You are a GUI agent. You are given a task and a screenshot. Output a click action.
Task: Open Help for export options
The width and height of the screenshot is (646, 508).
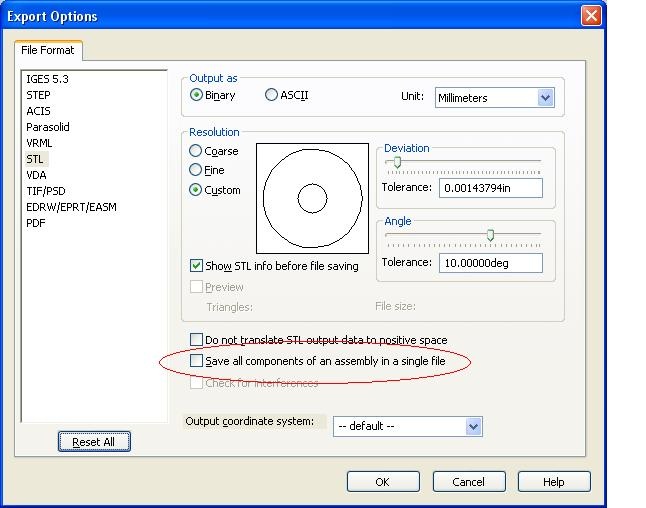pyautogui.click(x=554, y=482)
